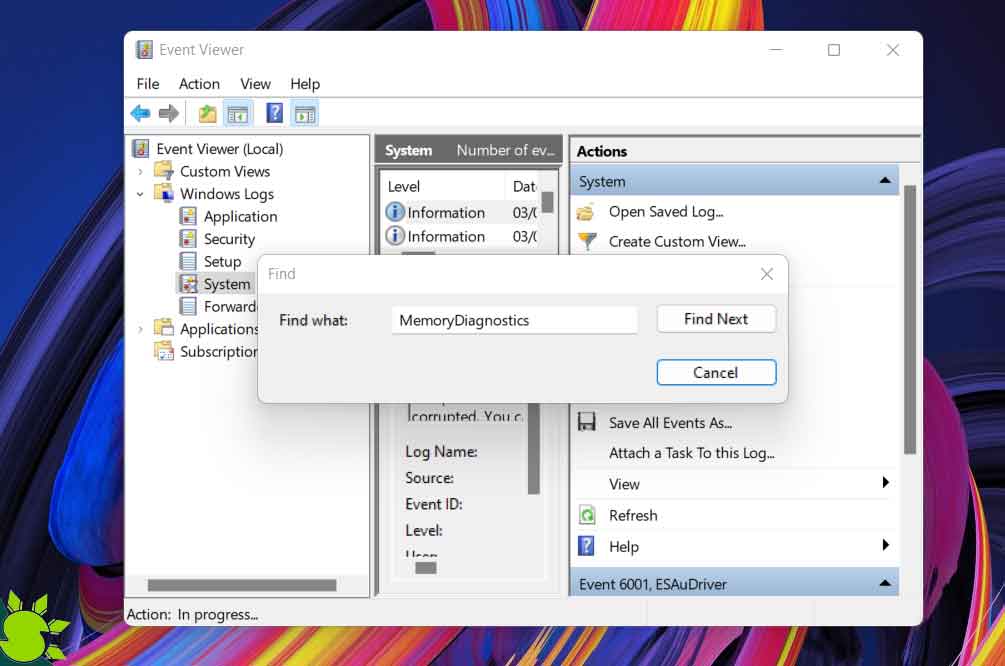Click the Find what text field
This screenshot has width=1005, height=666.
[x=514, y=320]
